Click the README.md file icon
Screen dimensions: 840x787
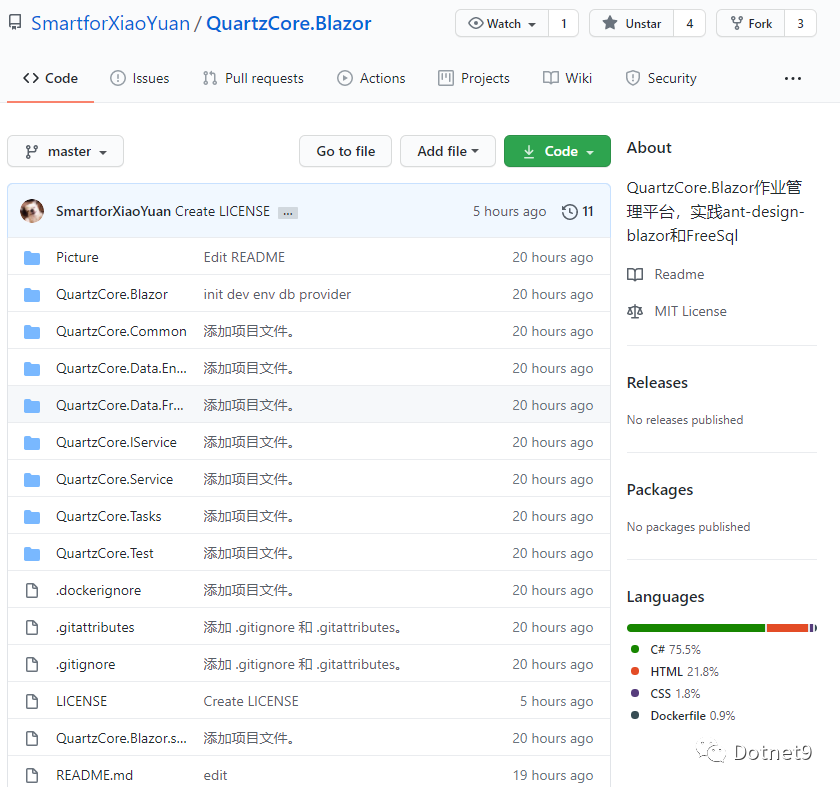point(32,775)
